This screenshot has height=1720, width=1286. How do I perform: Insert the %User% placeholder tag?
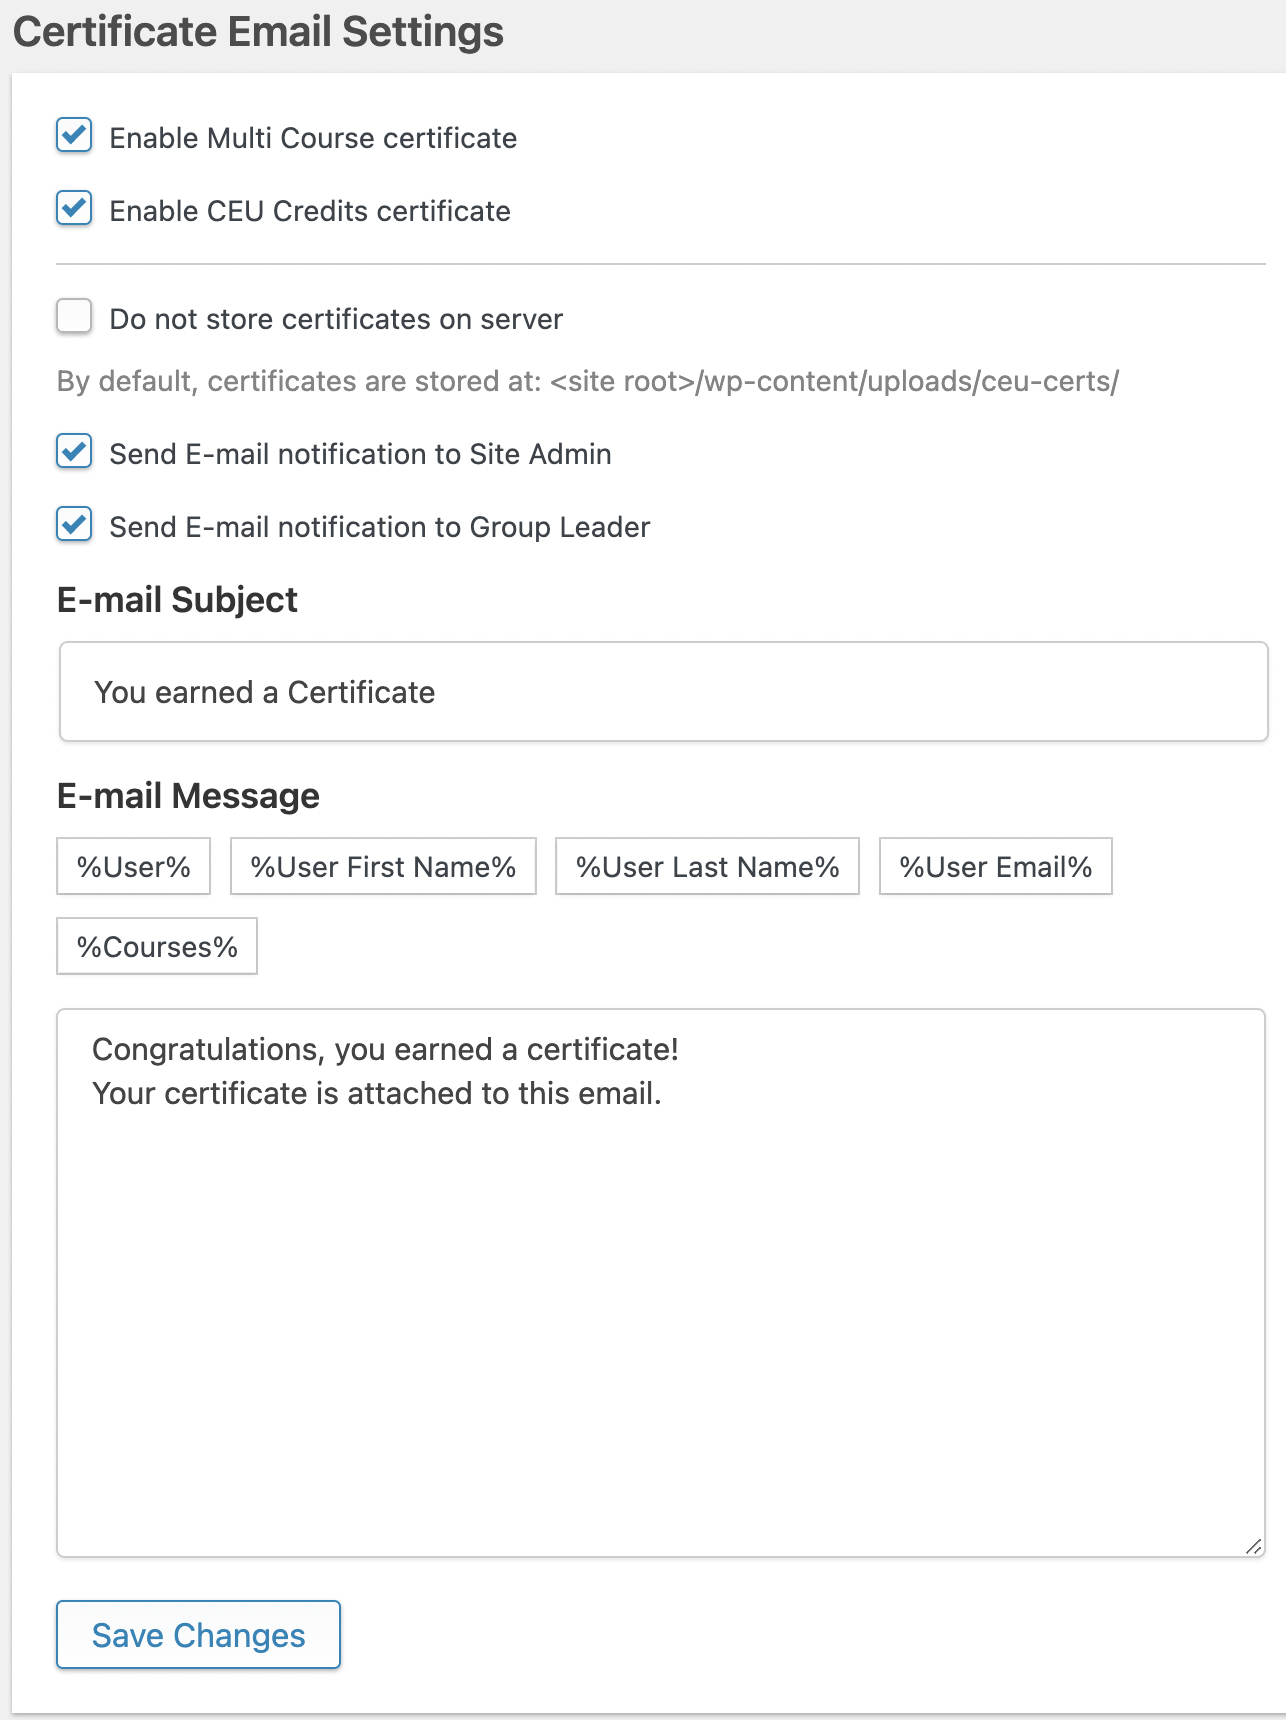pos(133,866)
